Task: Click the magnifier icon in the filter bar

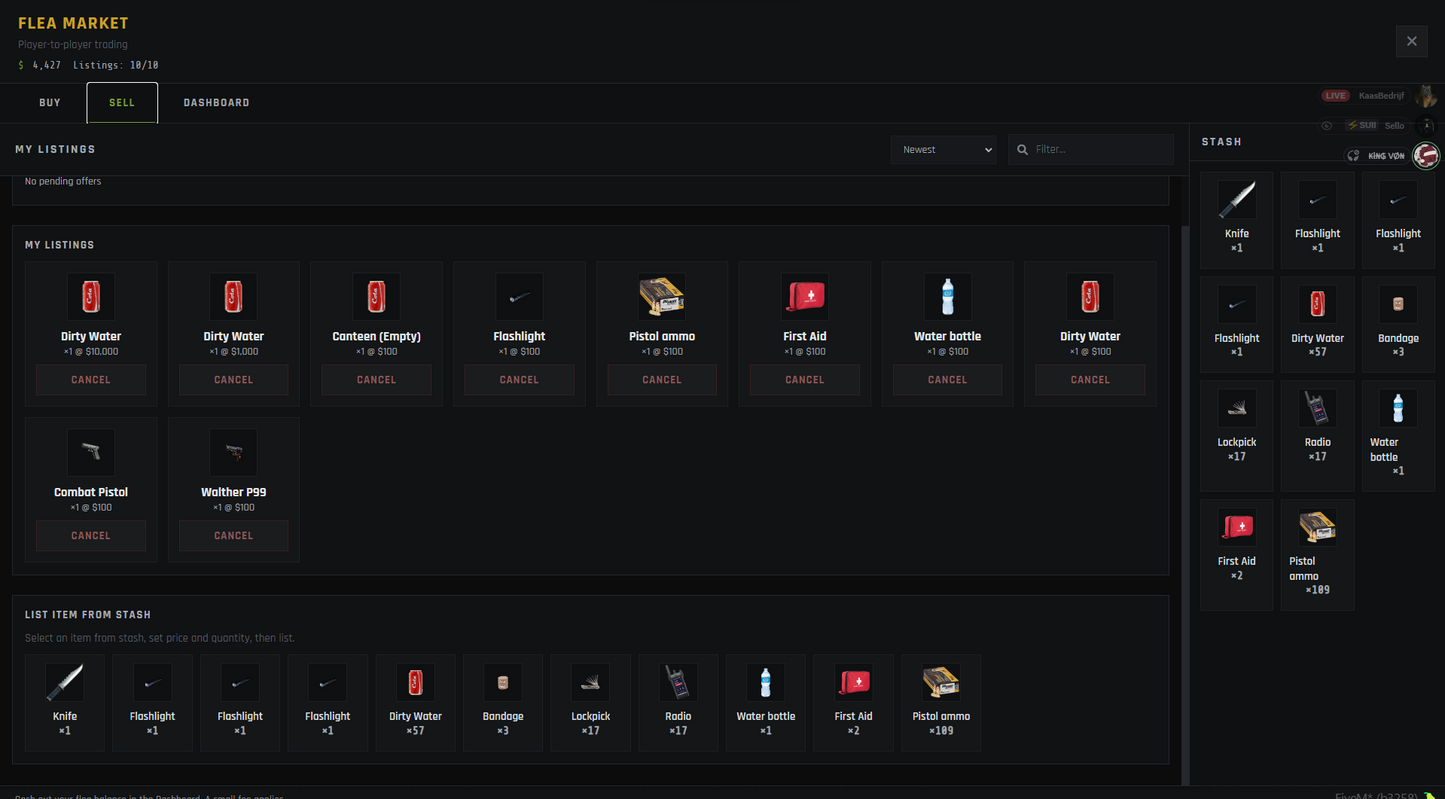Action: tap(1021, 149)
